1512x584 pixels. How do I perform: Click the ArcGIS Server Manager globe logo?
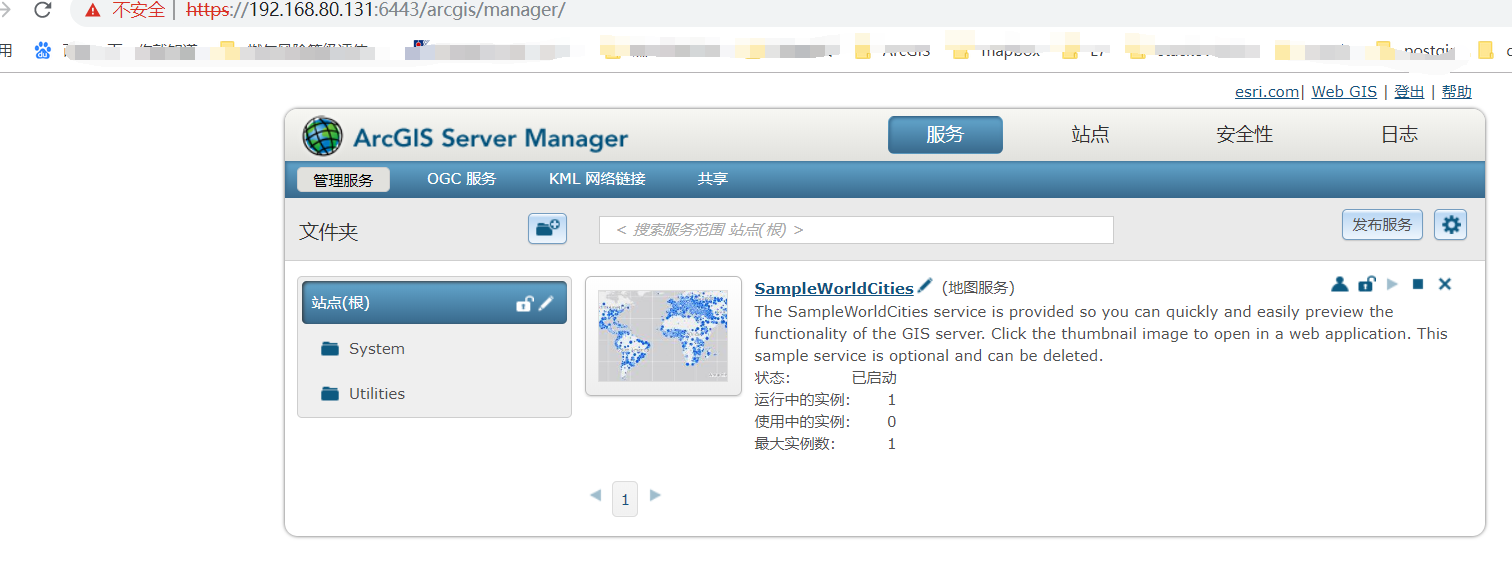pyautogui.click(x=322, y=135)
